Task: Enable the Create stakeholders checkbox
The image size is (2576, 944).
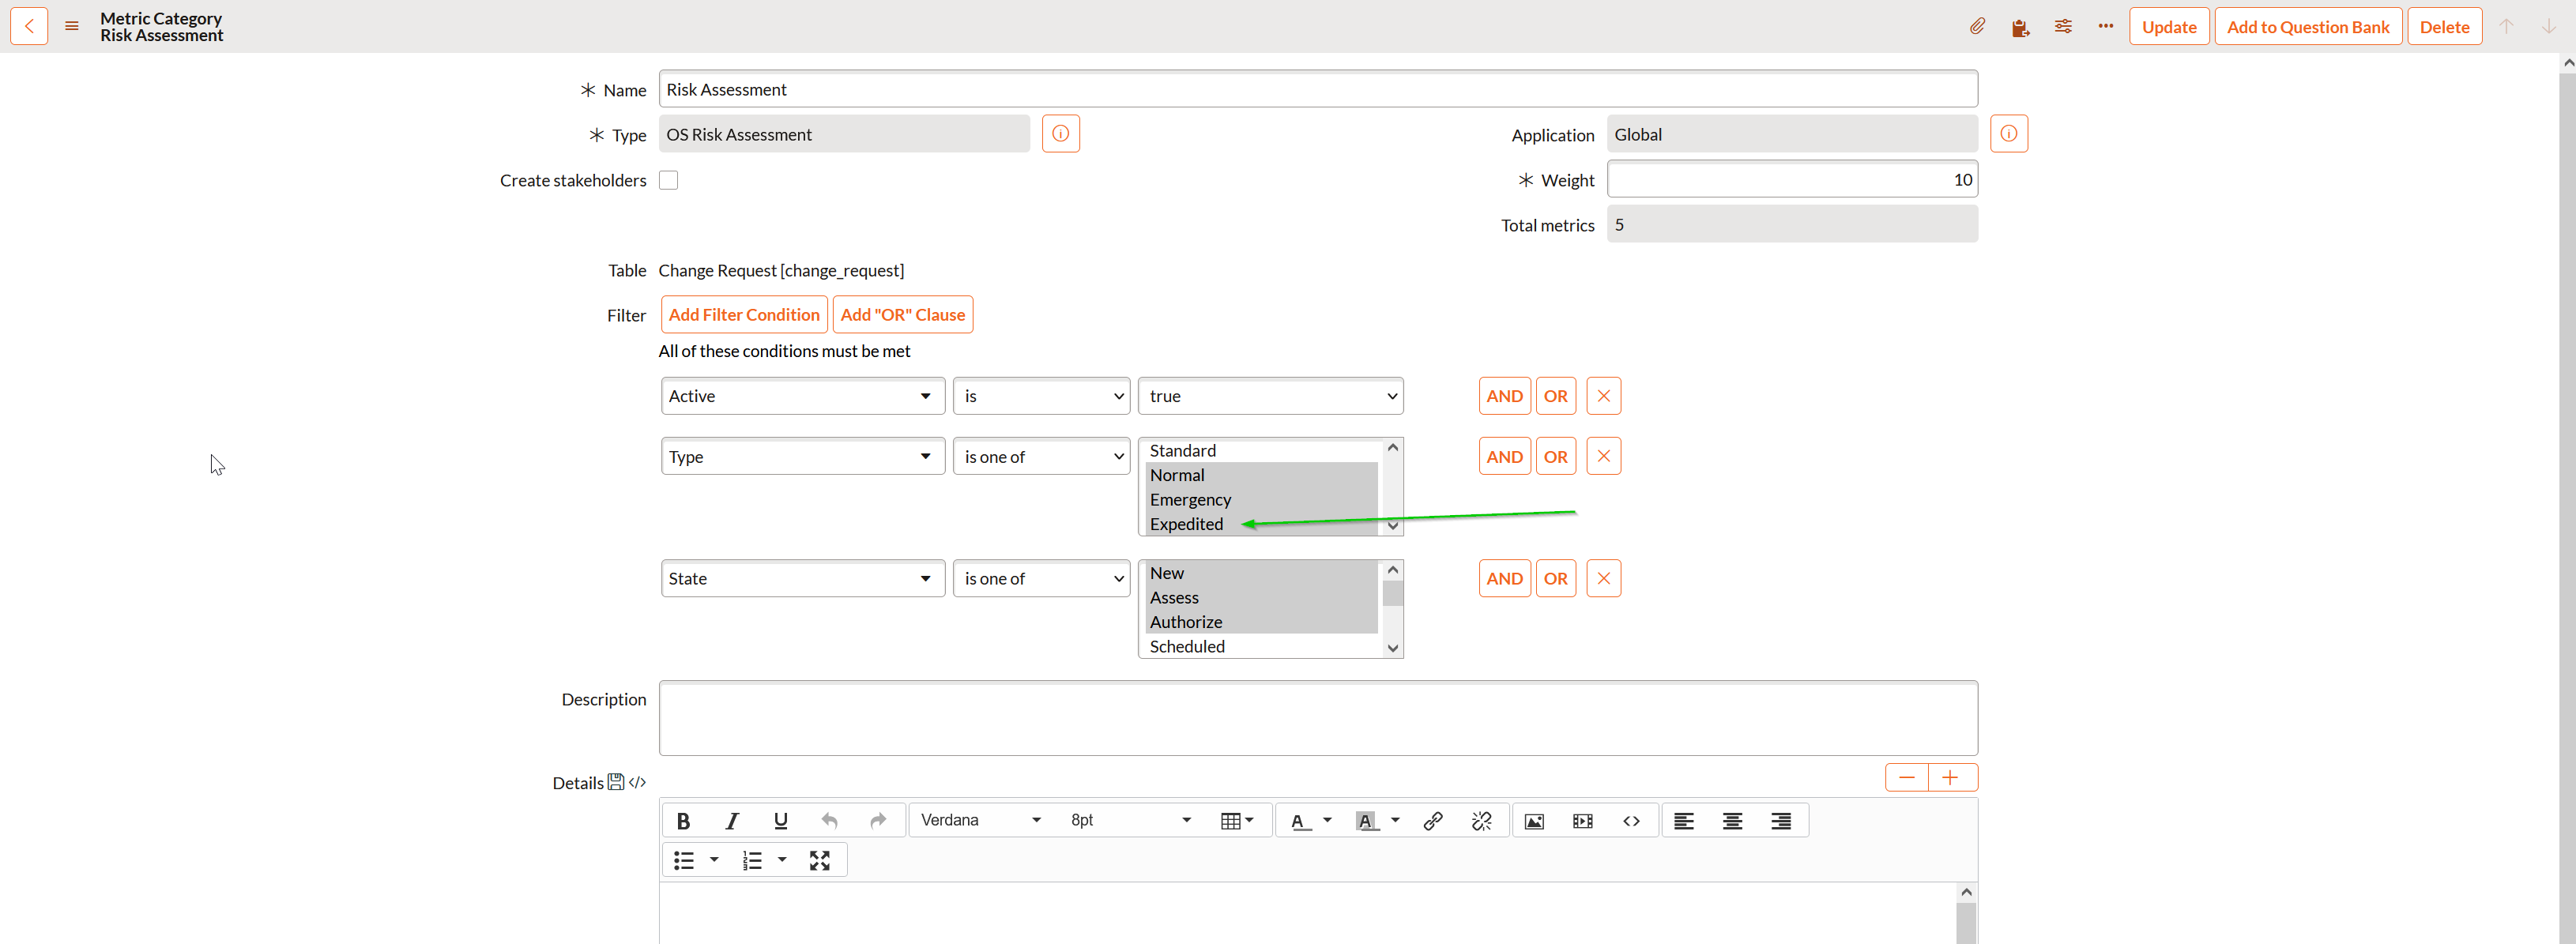Action: click(669, 180)
